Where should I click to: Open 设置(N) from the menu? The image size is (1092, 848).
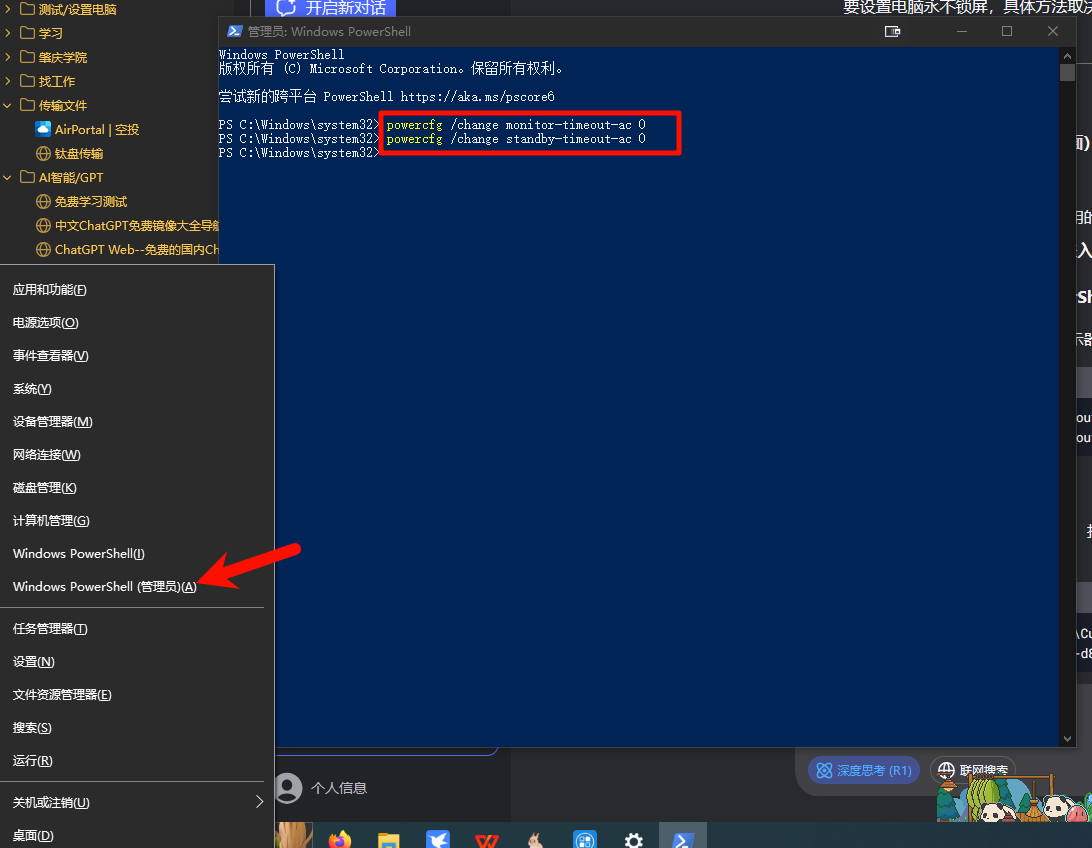[136, 661]
